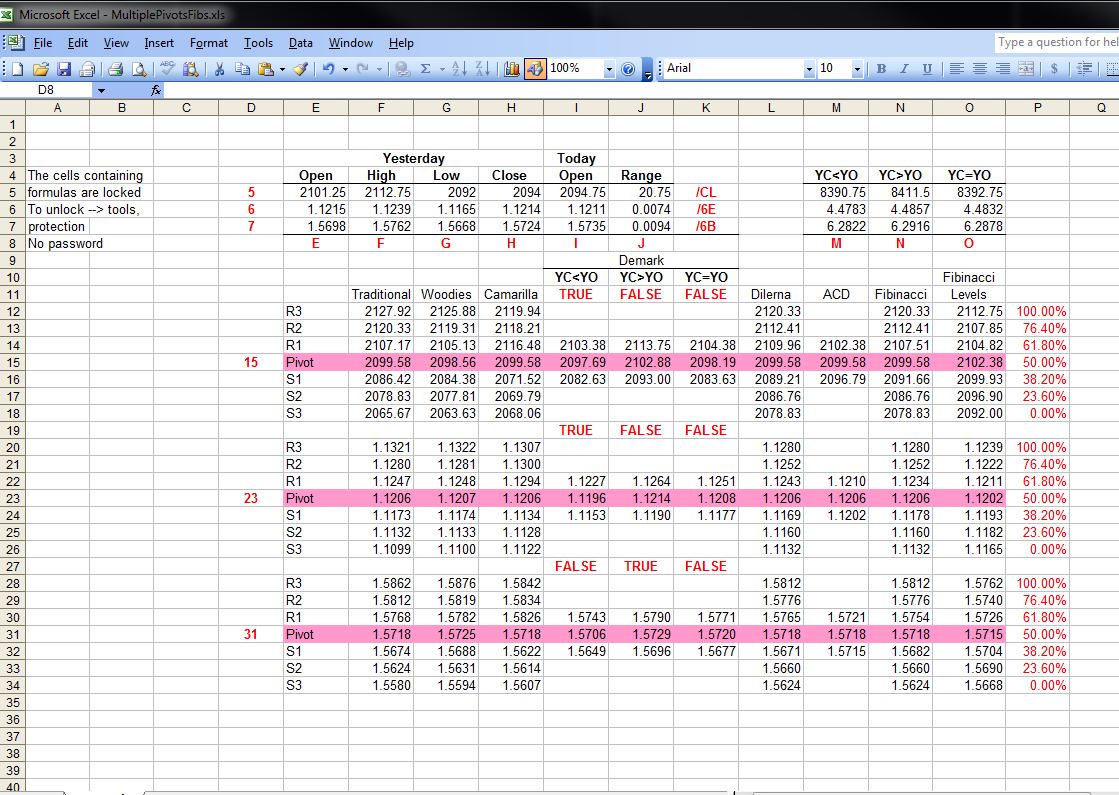Toggle Bold formatting

[881, 69]
